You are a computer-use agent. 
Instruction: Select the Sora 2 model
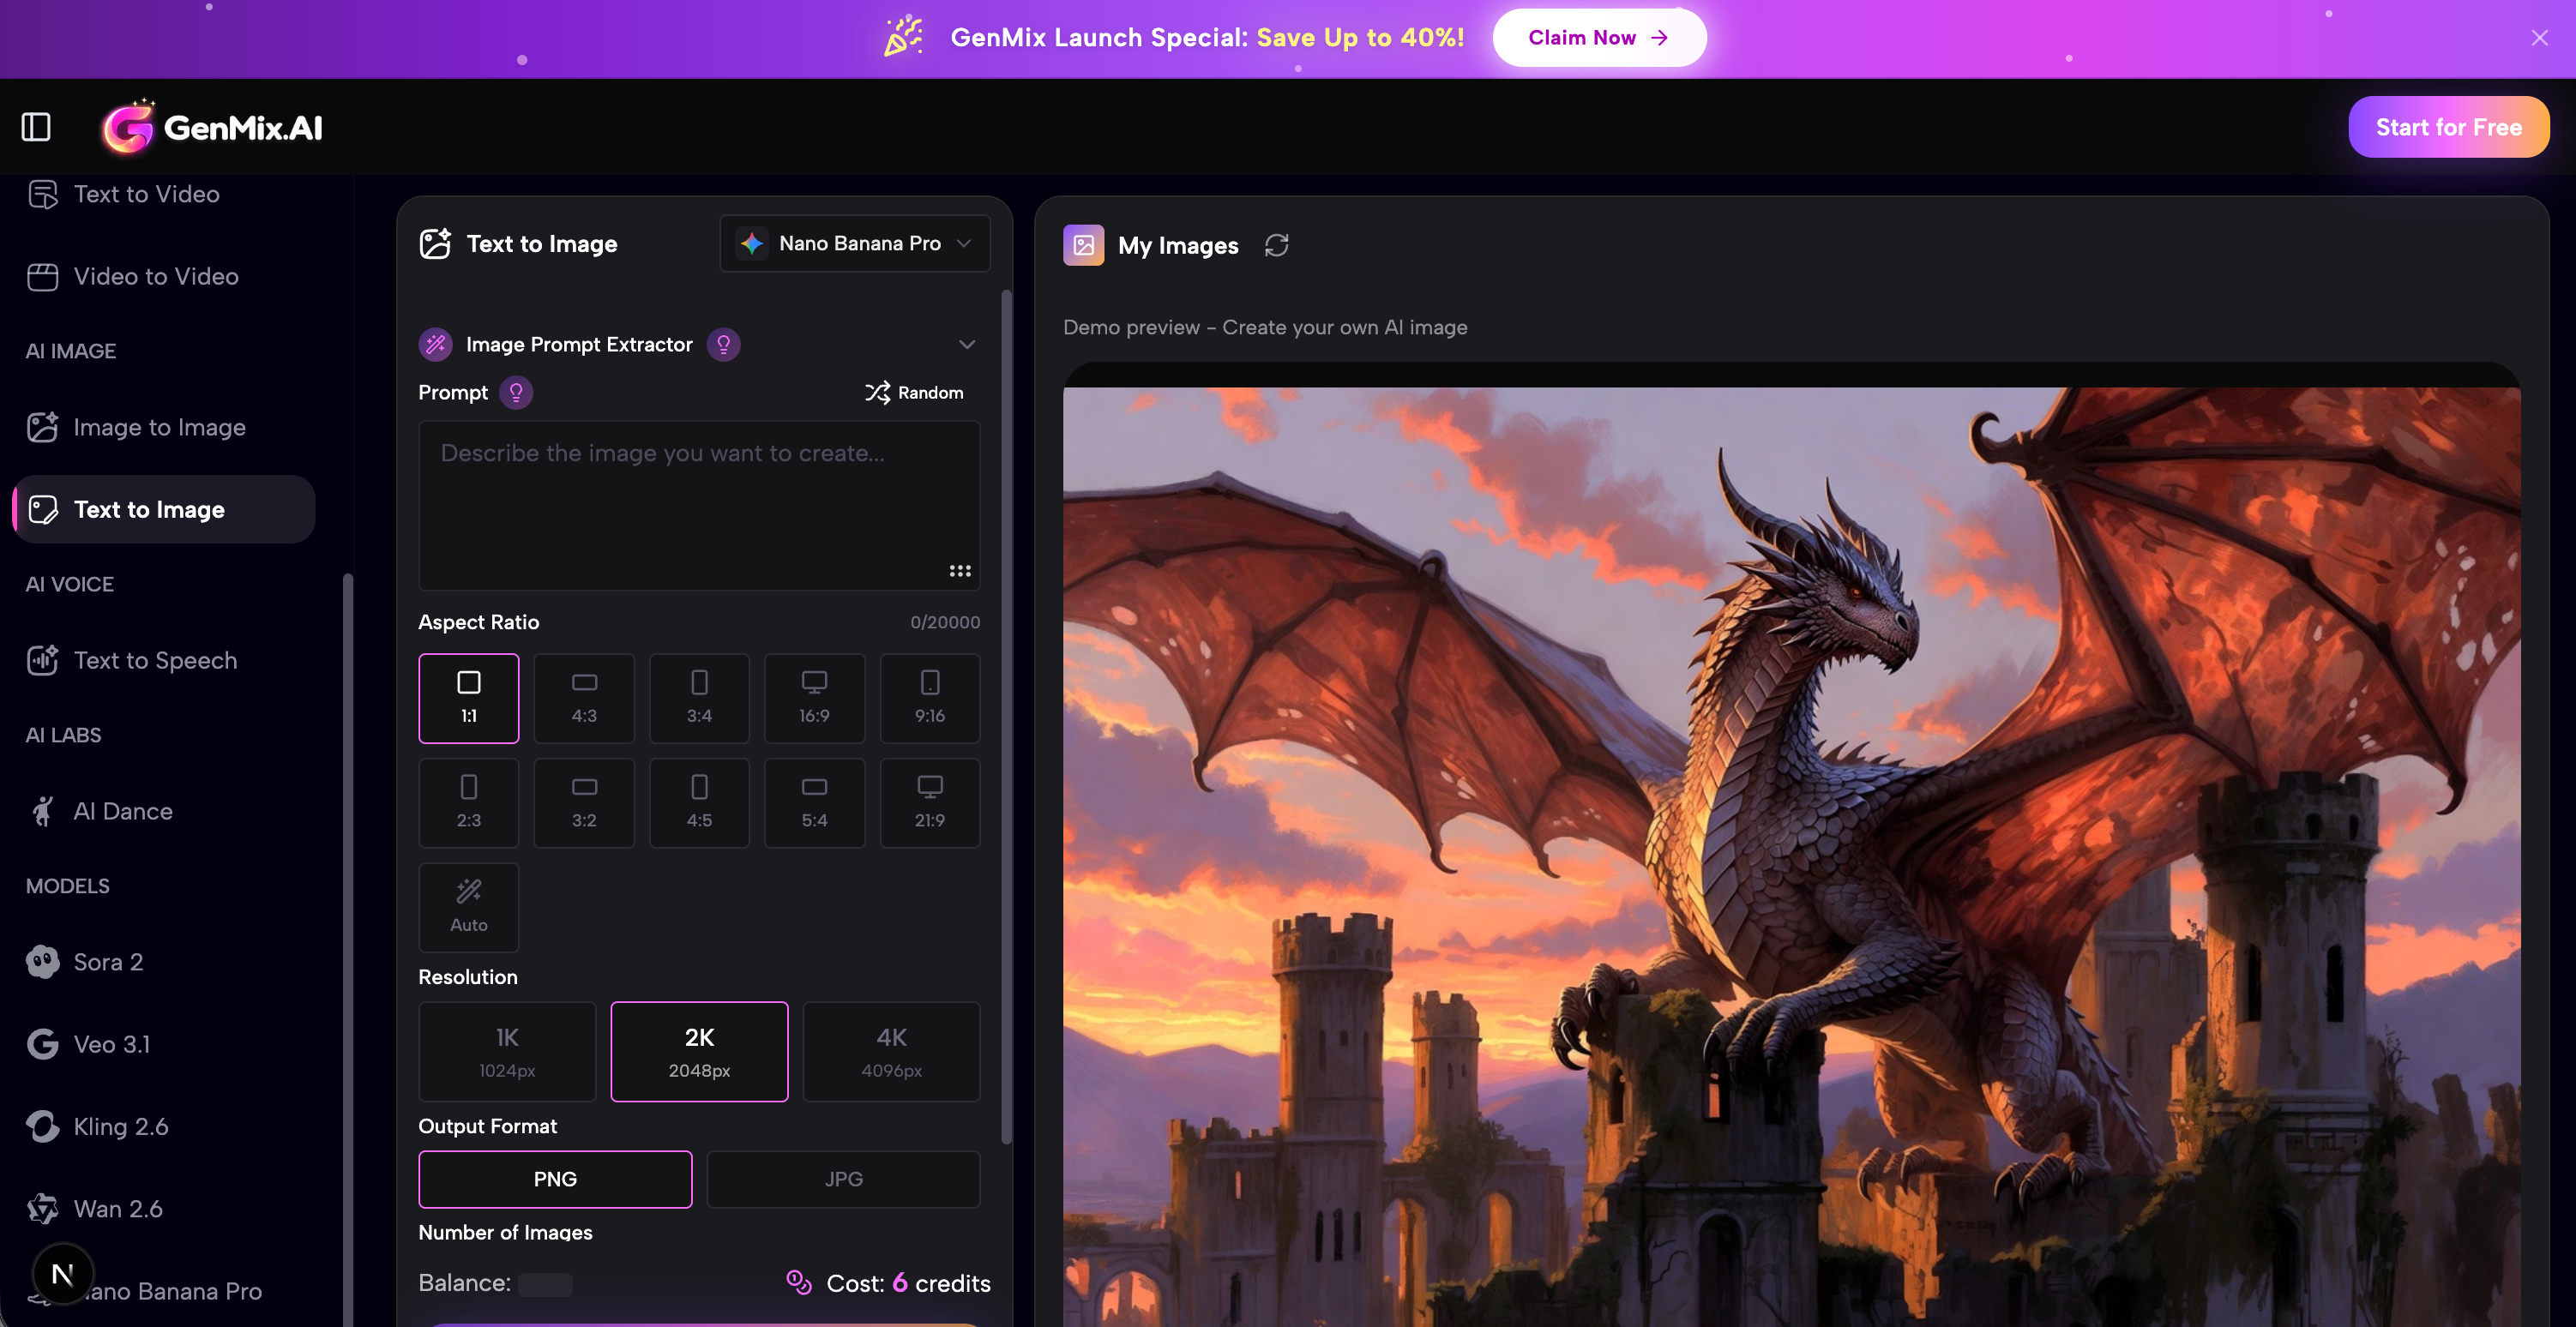pyautogui.click(x=108, y=962)
